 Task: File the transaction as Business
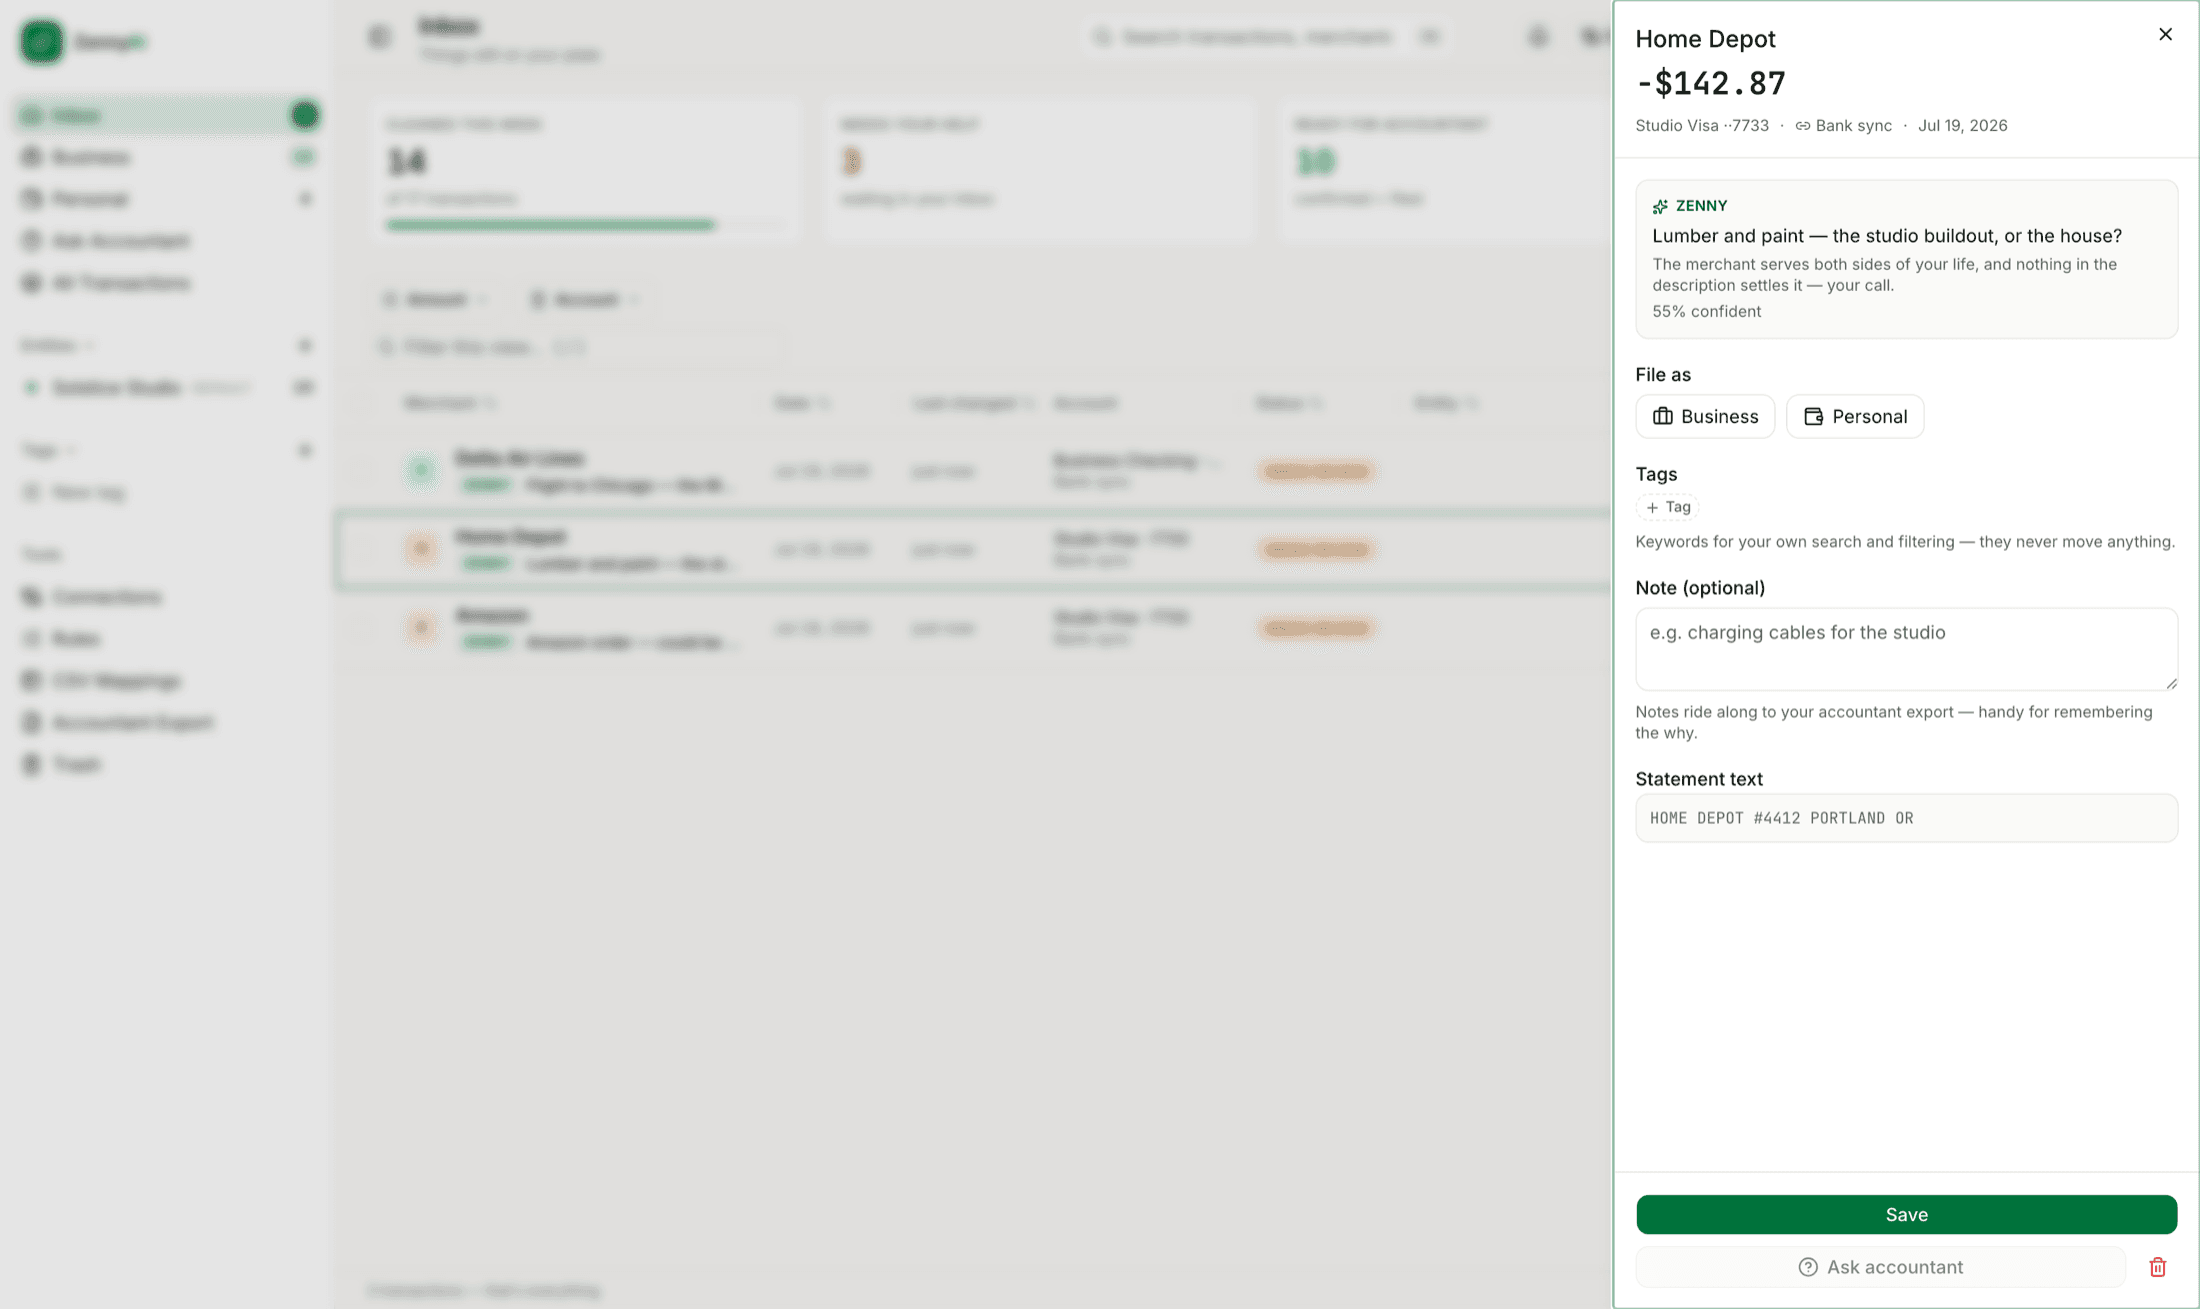1705,416
